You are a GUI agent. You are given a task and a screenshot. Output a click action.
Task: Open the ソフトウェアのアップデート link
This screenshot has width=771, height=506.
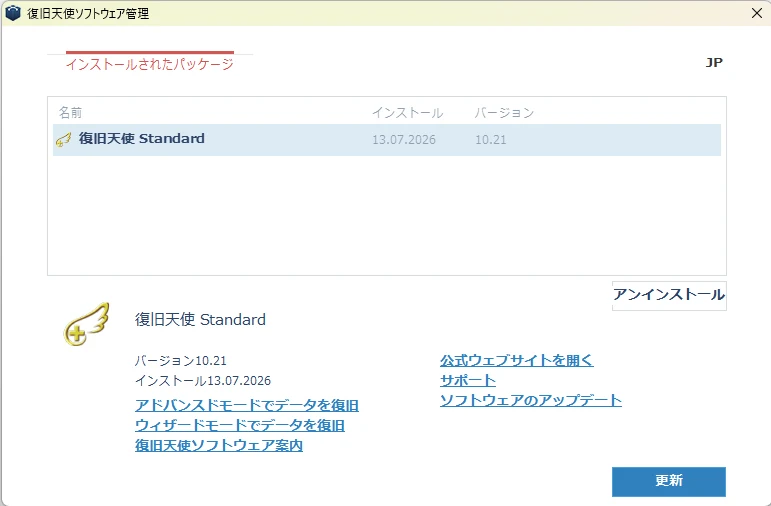[x=531, y=400]
